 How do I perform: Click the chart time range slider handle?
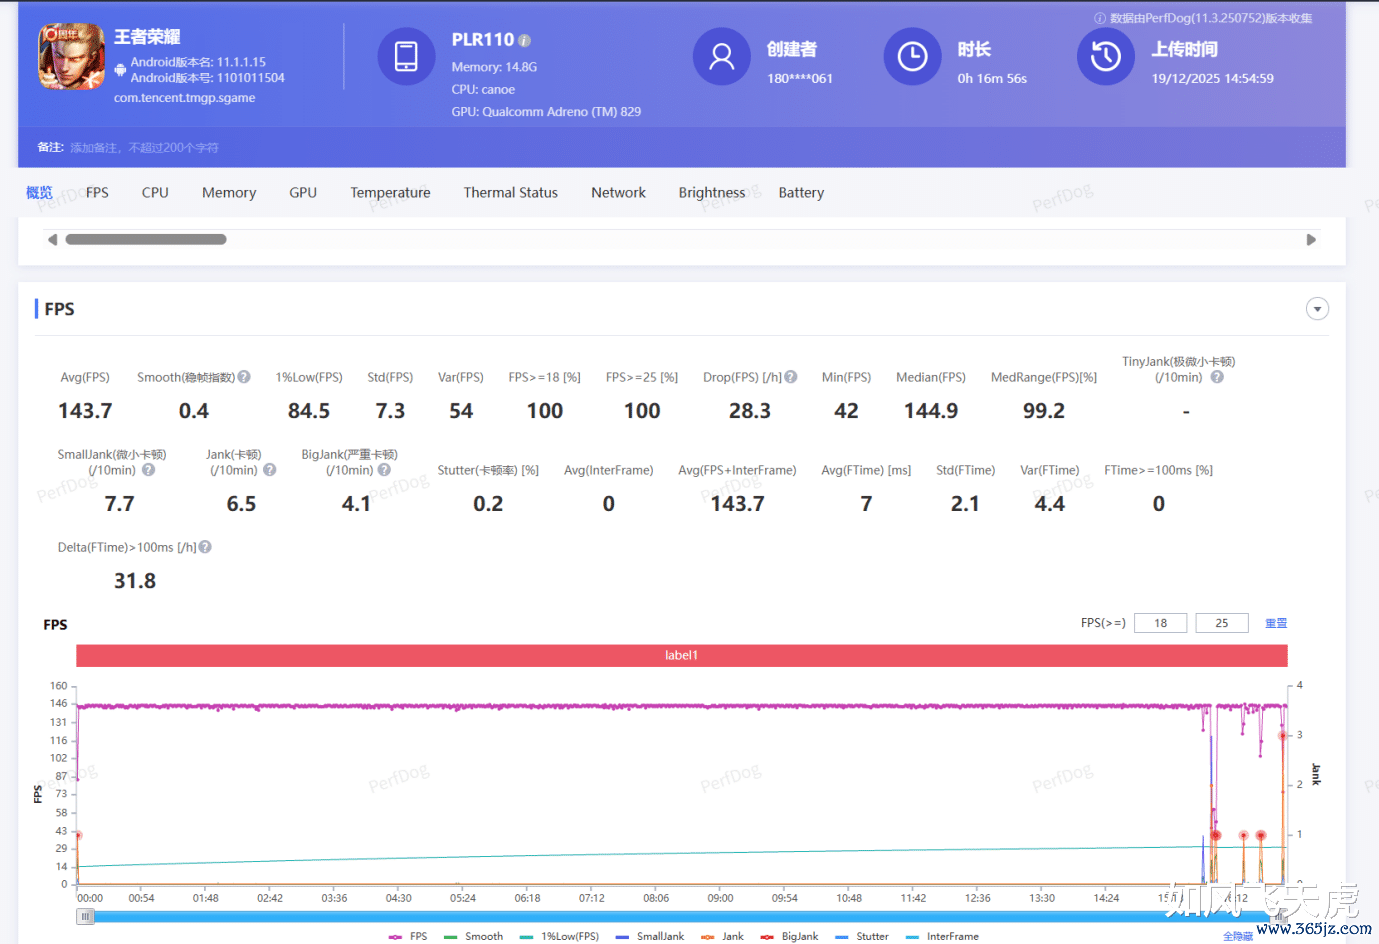[86, 916]
